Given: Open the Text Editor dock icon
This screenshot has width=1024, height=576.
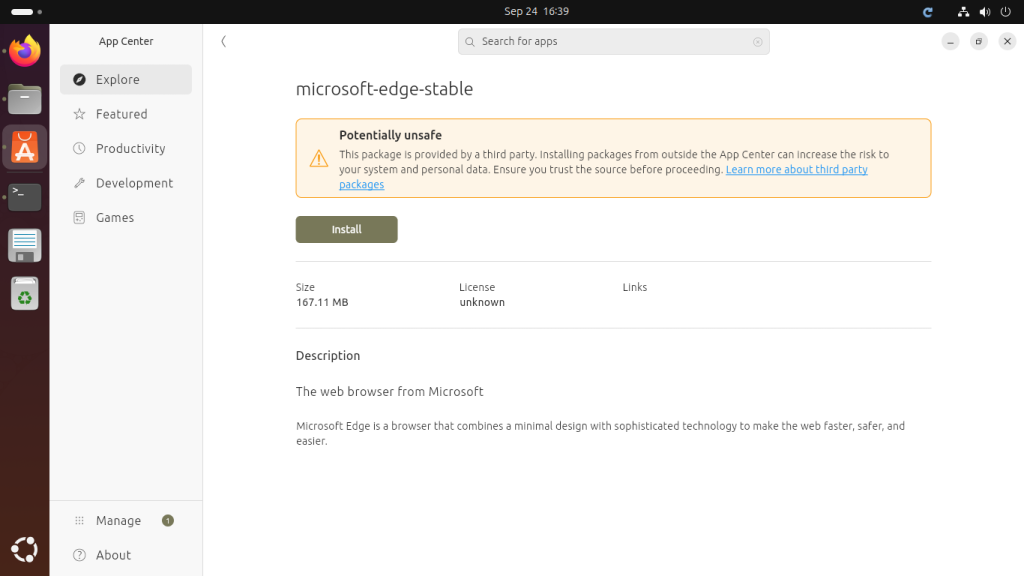Looking at the screenshot, I should tap(25, 245).
